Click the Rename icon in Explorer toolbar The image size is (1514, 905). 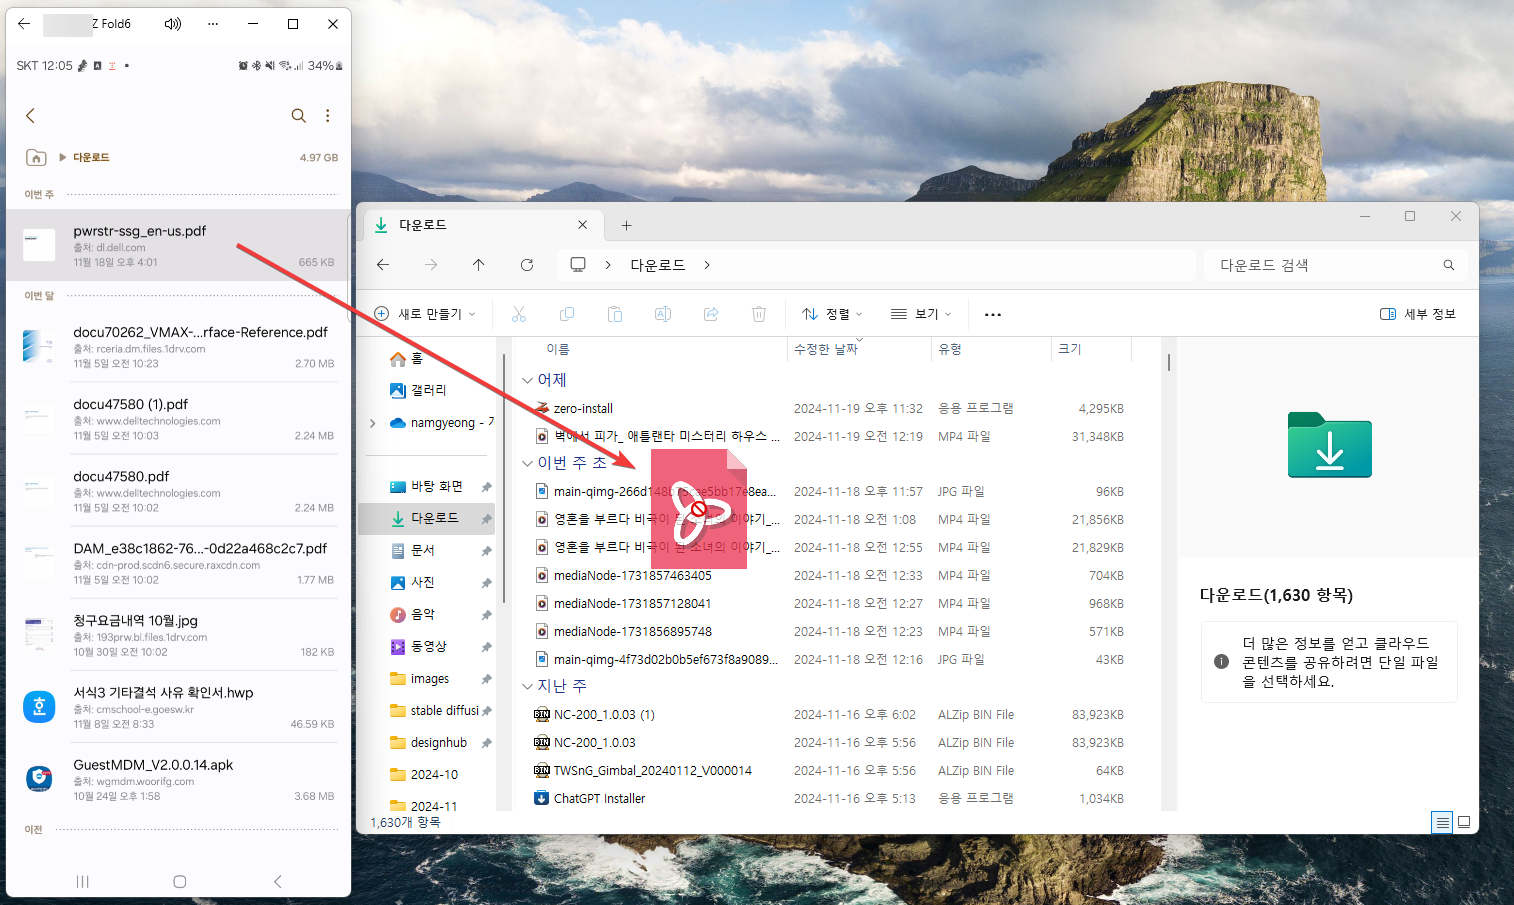(663, 314)
